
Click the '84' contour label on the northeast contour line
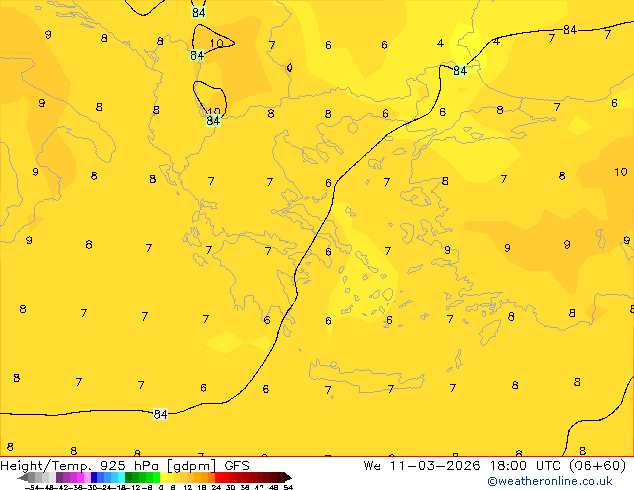point(570,30)
